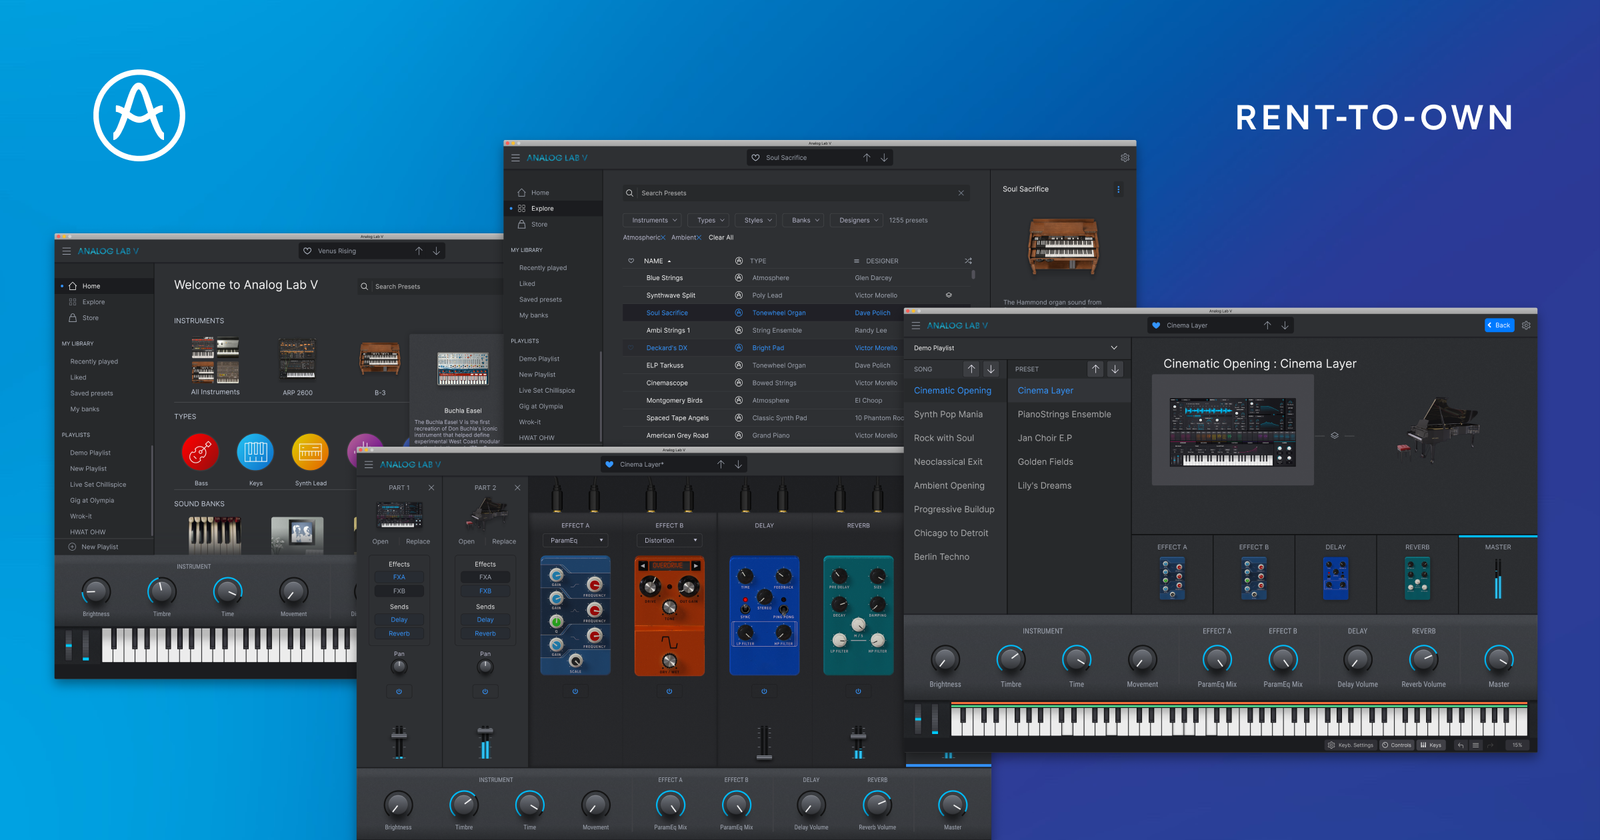The image size is (1600, 840).
Task: Clear the Search Presets field with X
Action: (961, 193)
